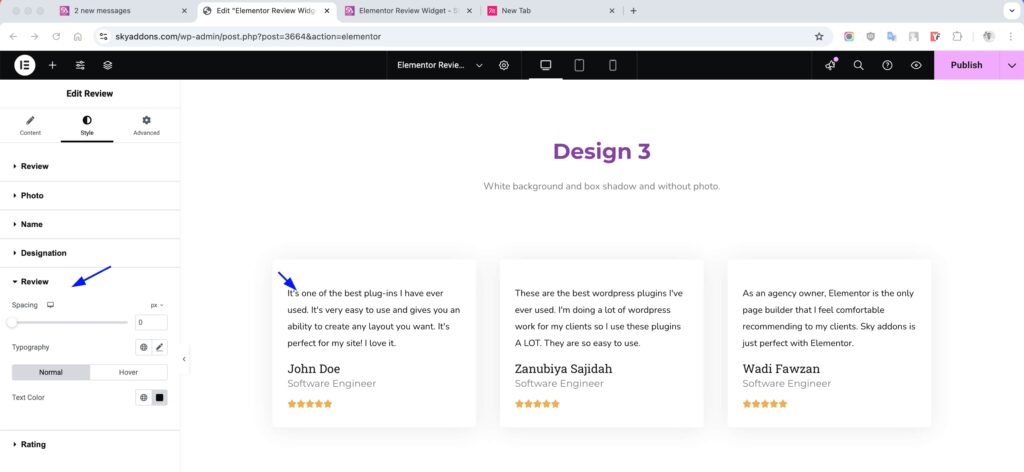Viewport: 1024px width, 472px height.
Task: Expand the Rating section
Action: tap(90, 445)
